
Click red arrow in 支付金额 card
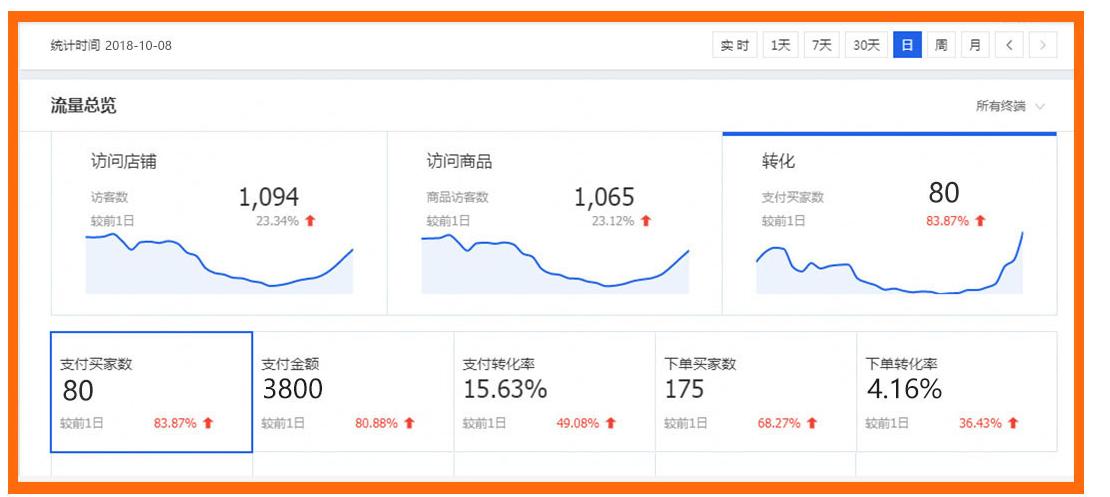409,423
